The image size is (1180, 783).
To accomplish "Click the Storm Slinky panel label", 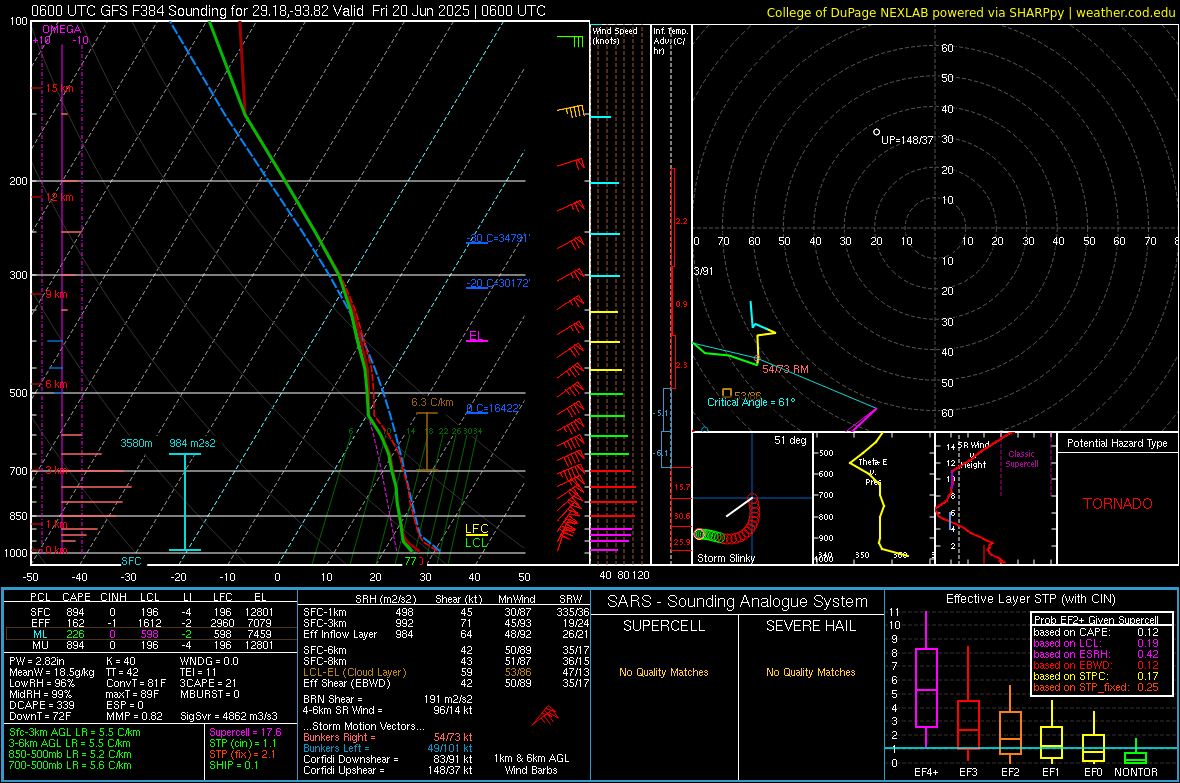I will [725, 558].
